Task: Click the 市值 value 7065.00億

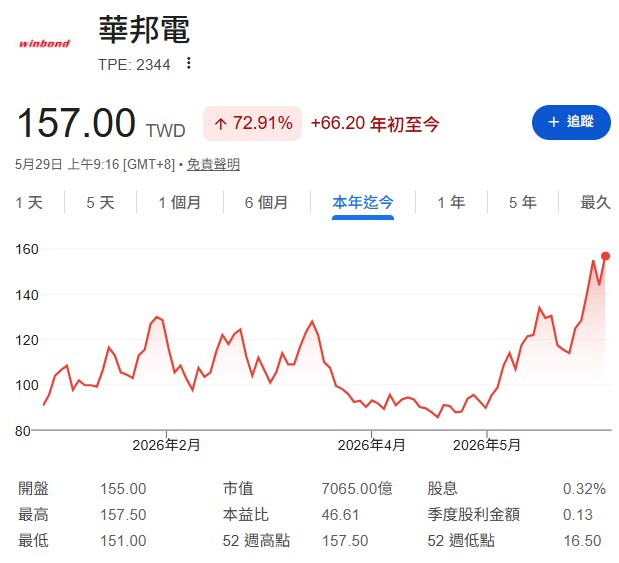Action: (x=357, y=489)
